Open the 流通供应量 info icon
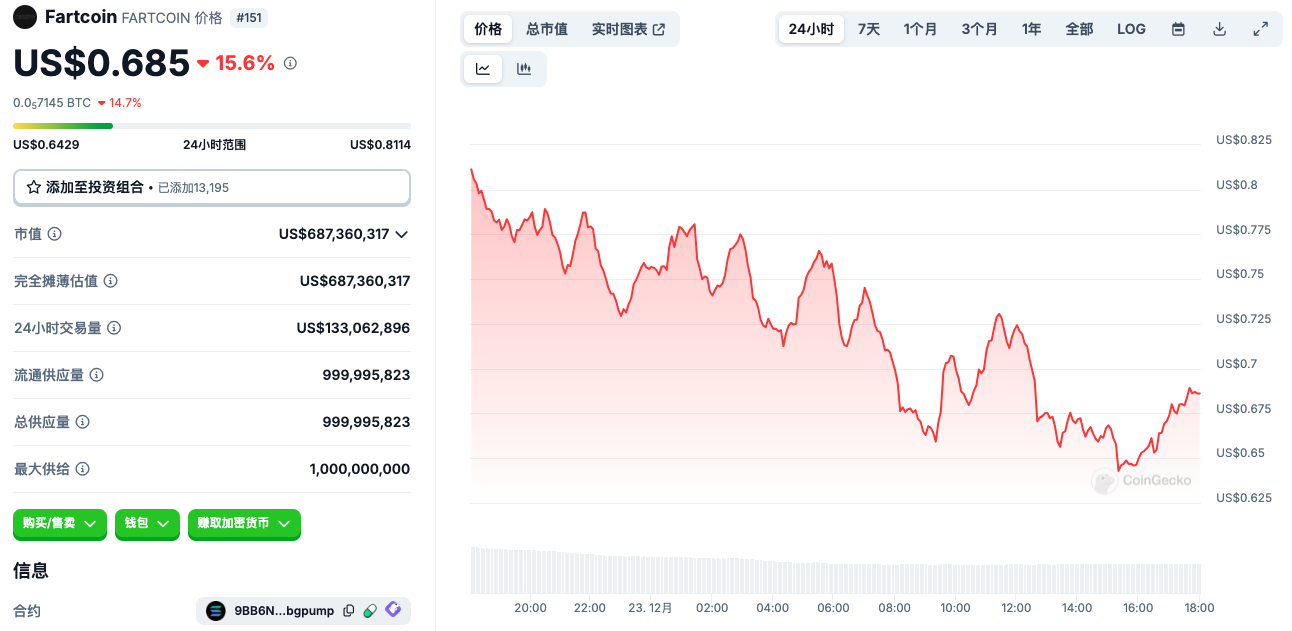 pyautogui.click(x=97, y=375)
